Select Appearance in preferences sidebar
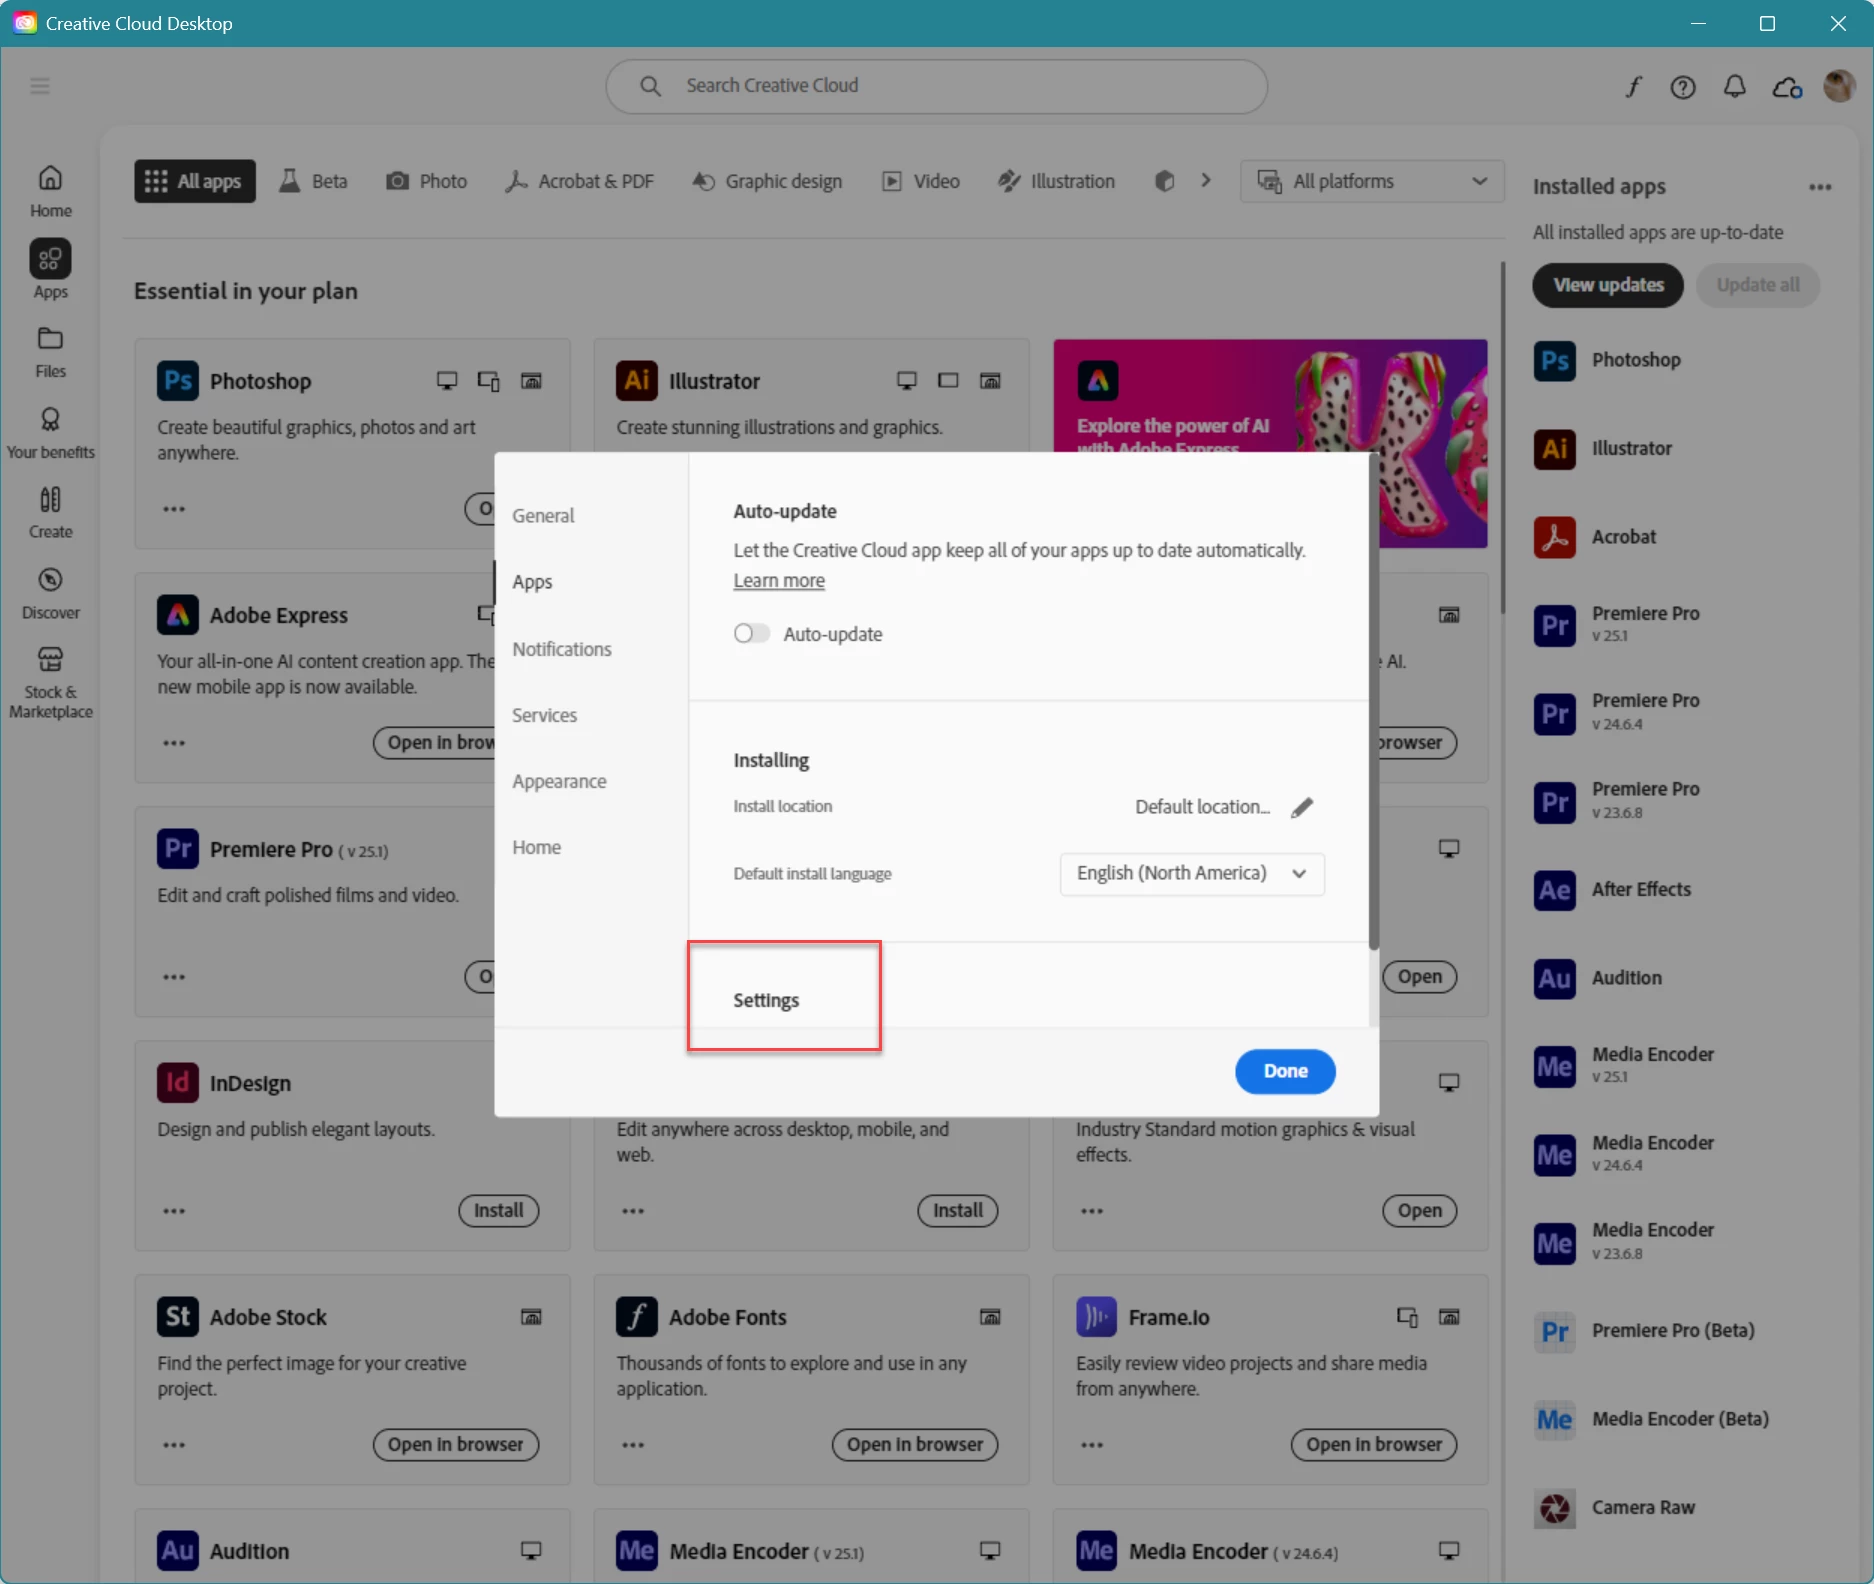The image size is (1874, 1584). pos(559,782)
